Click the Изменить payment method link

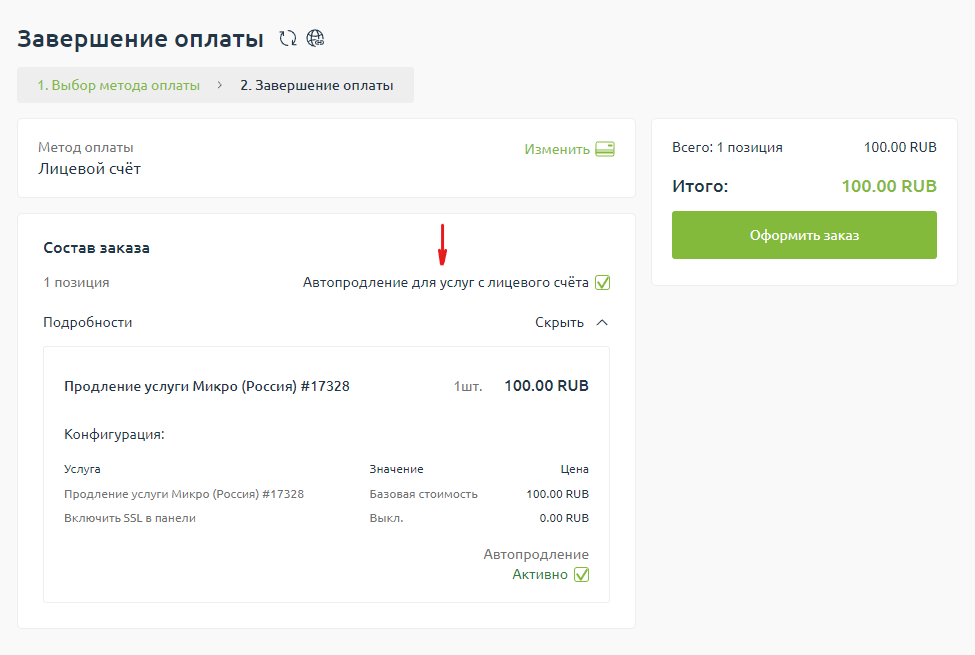pos(557,149)
